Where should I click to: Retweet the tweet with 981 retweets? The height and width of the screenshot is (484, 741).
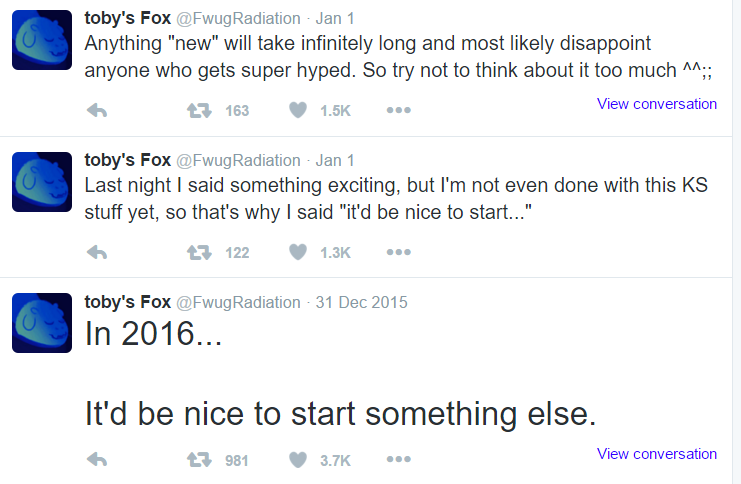(x=201, y=460)
